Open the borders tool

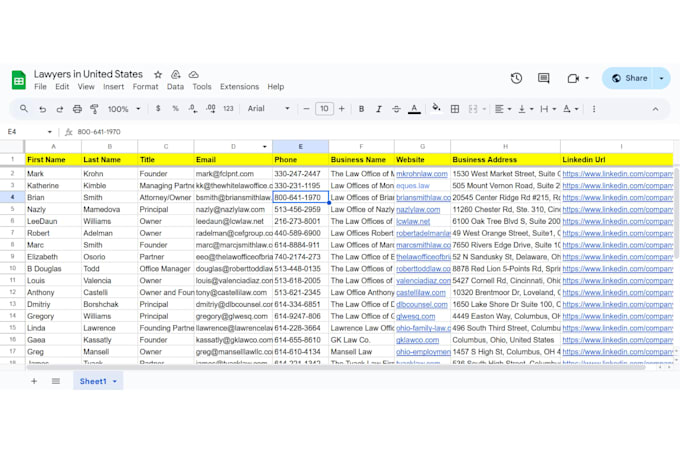pyautogui.click(x=455, y=109)
